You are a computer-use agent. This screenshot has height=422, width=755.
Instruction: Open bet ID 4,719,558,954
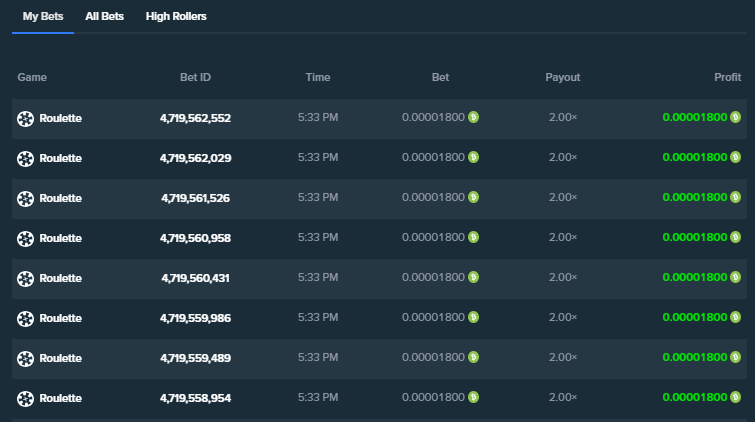(x=195, y=398)
